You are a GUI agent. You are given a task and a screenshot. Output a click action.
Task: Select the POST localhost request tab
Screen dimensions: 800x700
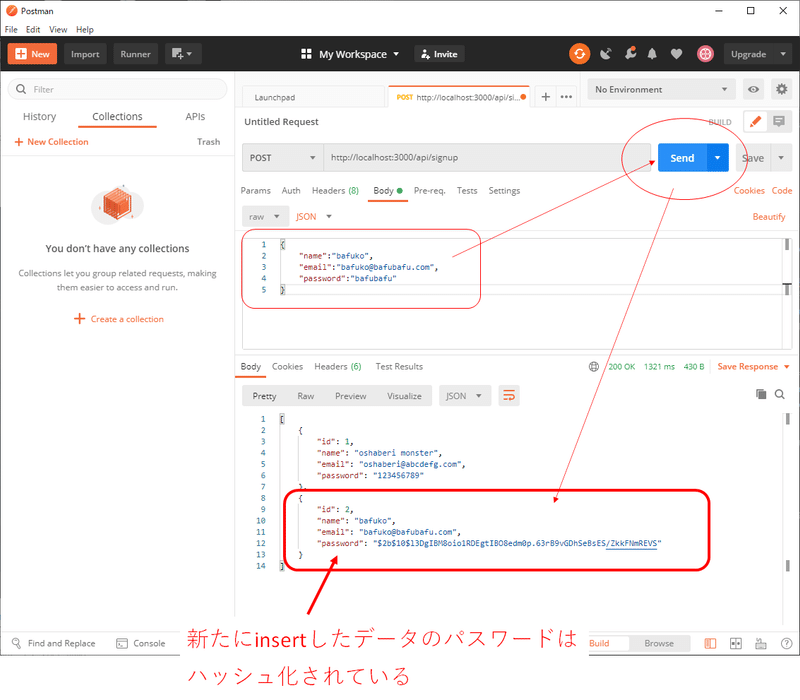(458, 97)
